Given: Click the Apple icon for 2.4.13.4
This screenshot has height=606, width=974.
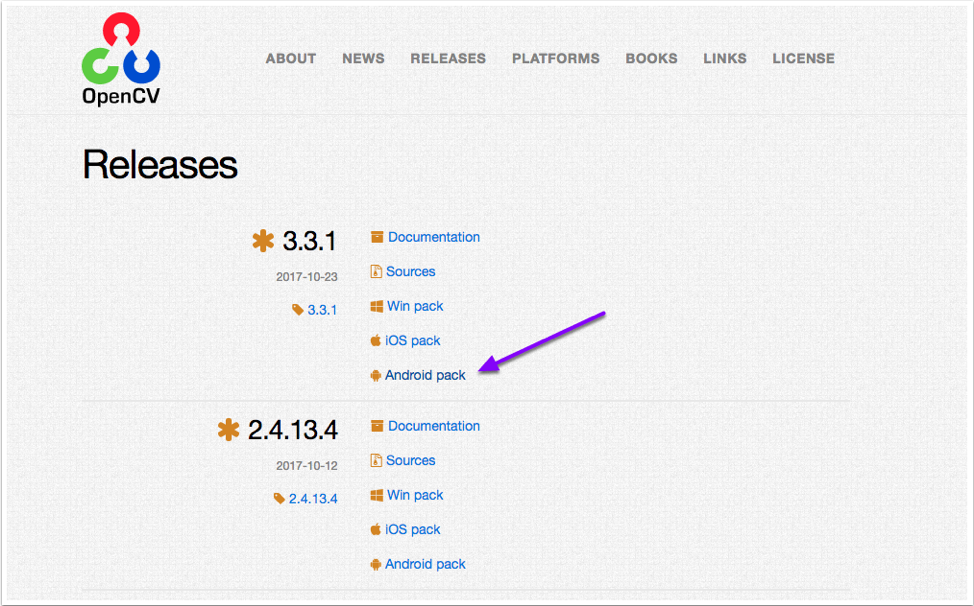Looking at the screenshot, I should click(x=375, y=529).
